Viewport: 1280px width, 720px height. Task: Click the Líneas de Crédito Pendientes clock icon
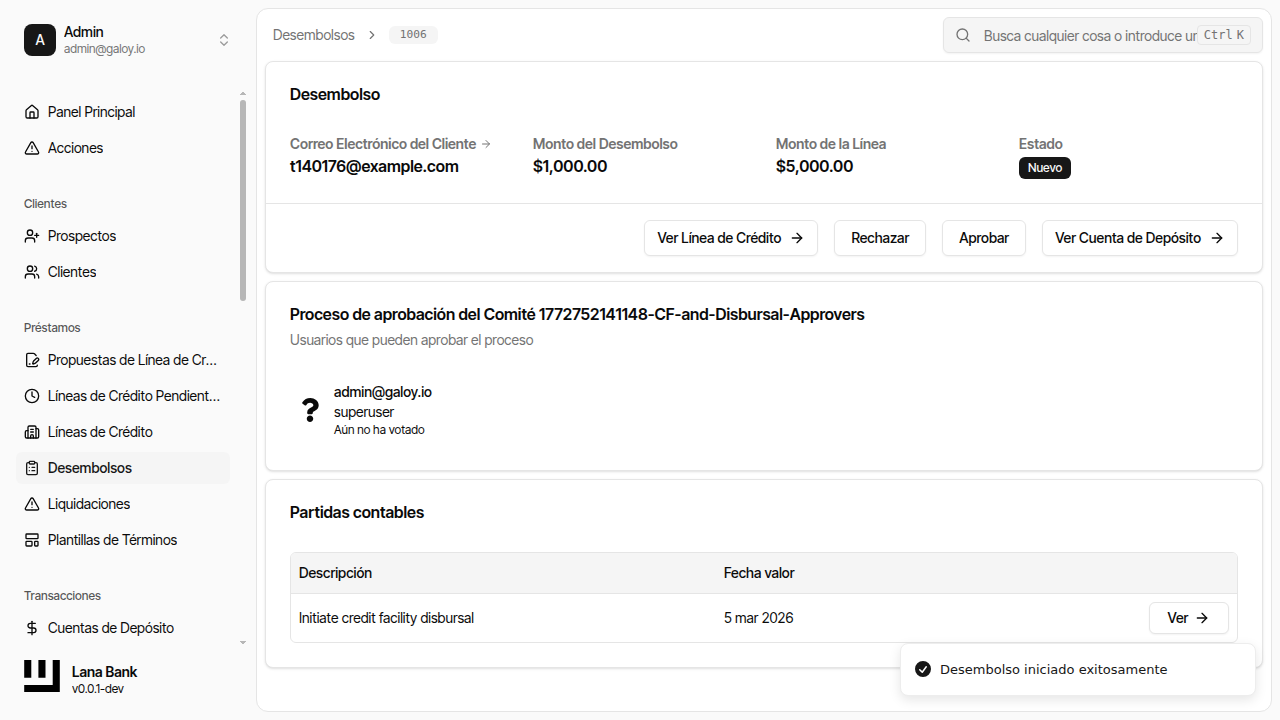[x=32, y=396]
